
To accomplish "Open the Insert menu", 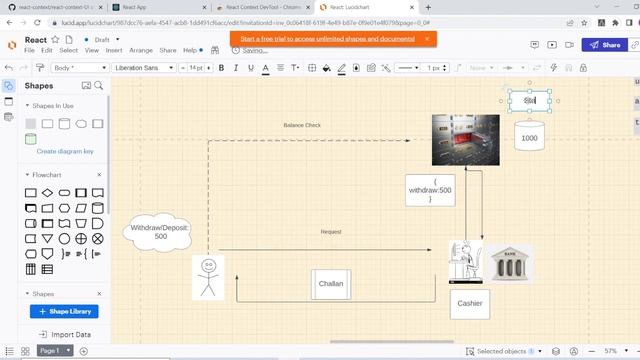I will tap(114, 50).
